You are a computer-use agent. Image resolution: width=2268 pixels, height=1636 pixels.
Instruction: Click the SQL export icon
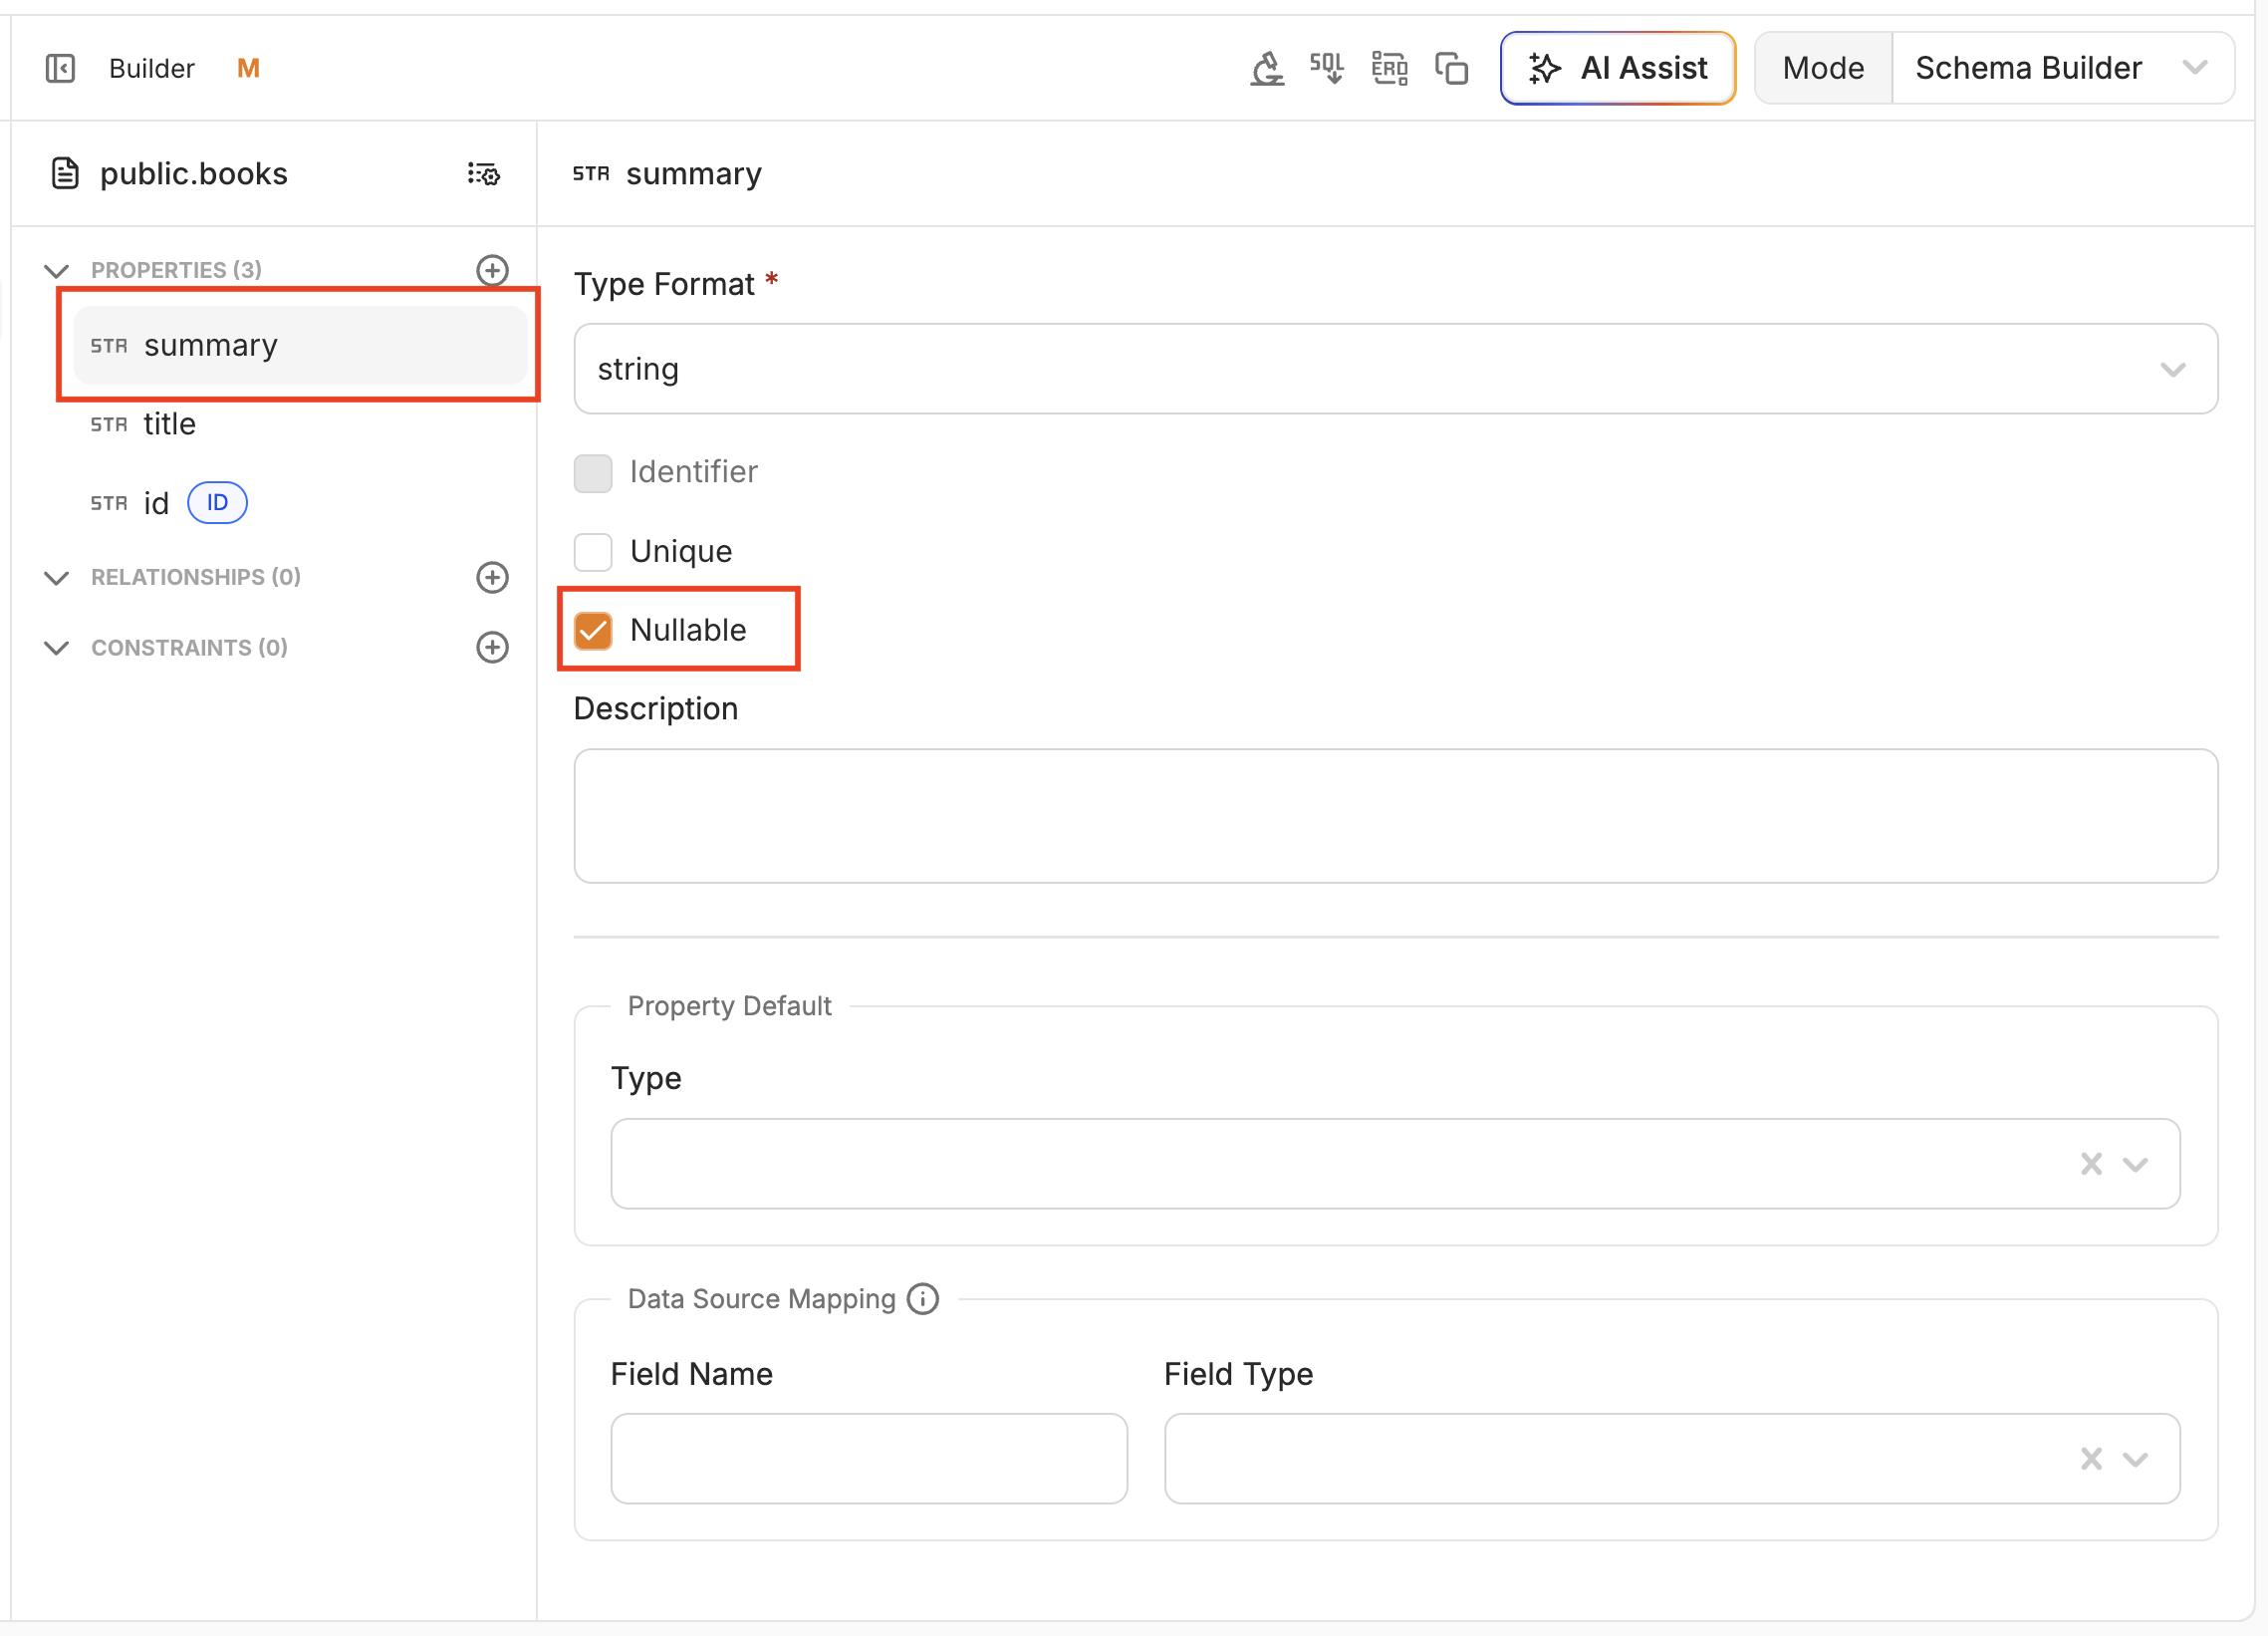pyautogui.click(x=1327, y=68)
